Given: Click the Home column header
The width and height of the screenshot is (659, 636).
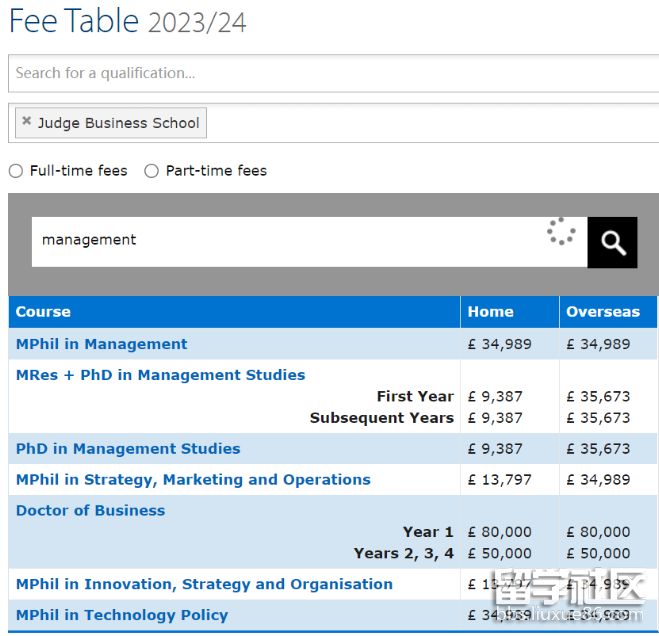Looking at the screenshot, I should pyautogui.click(x=490, y=312).
